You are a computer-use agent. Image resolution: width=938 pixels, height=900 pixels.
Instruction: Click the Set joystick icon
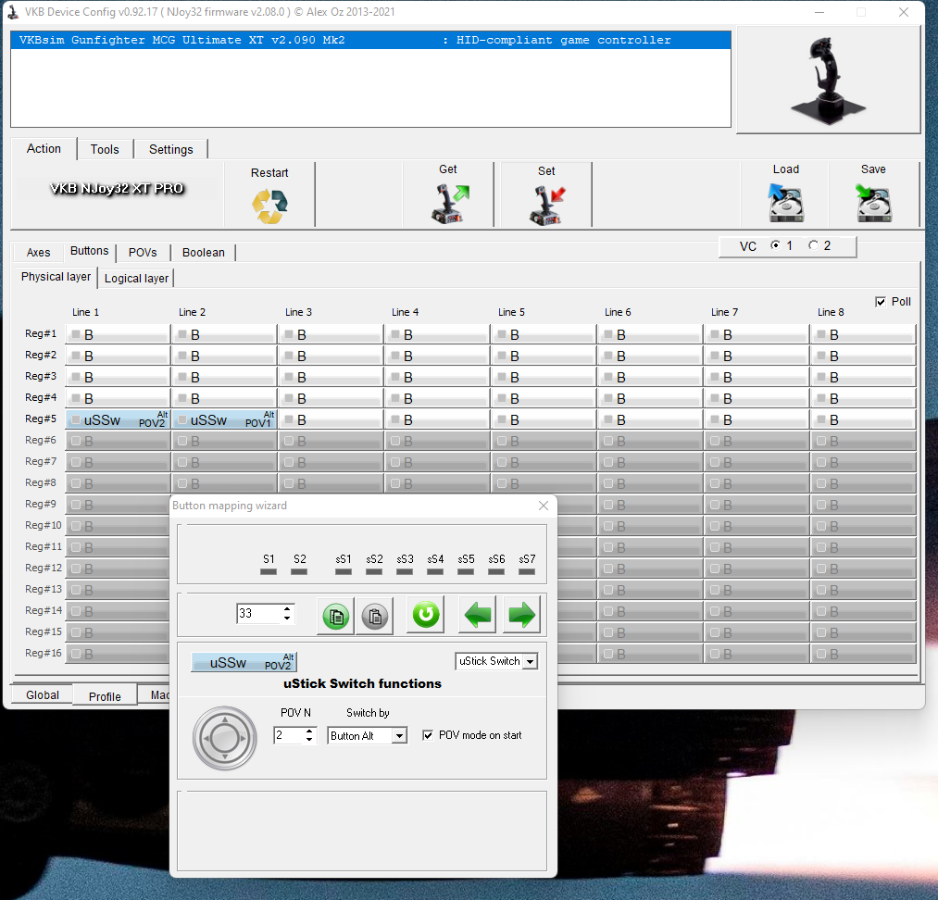547,205
